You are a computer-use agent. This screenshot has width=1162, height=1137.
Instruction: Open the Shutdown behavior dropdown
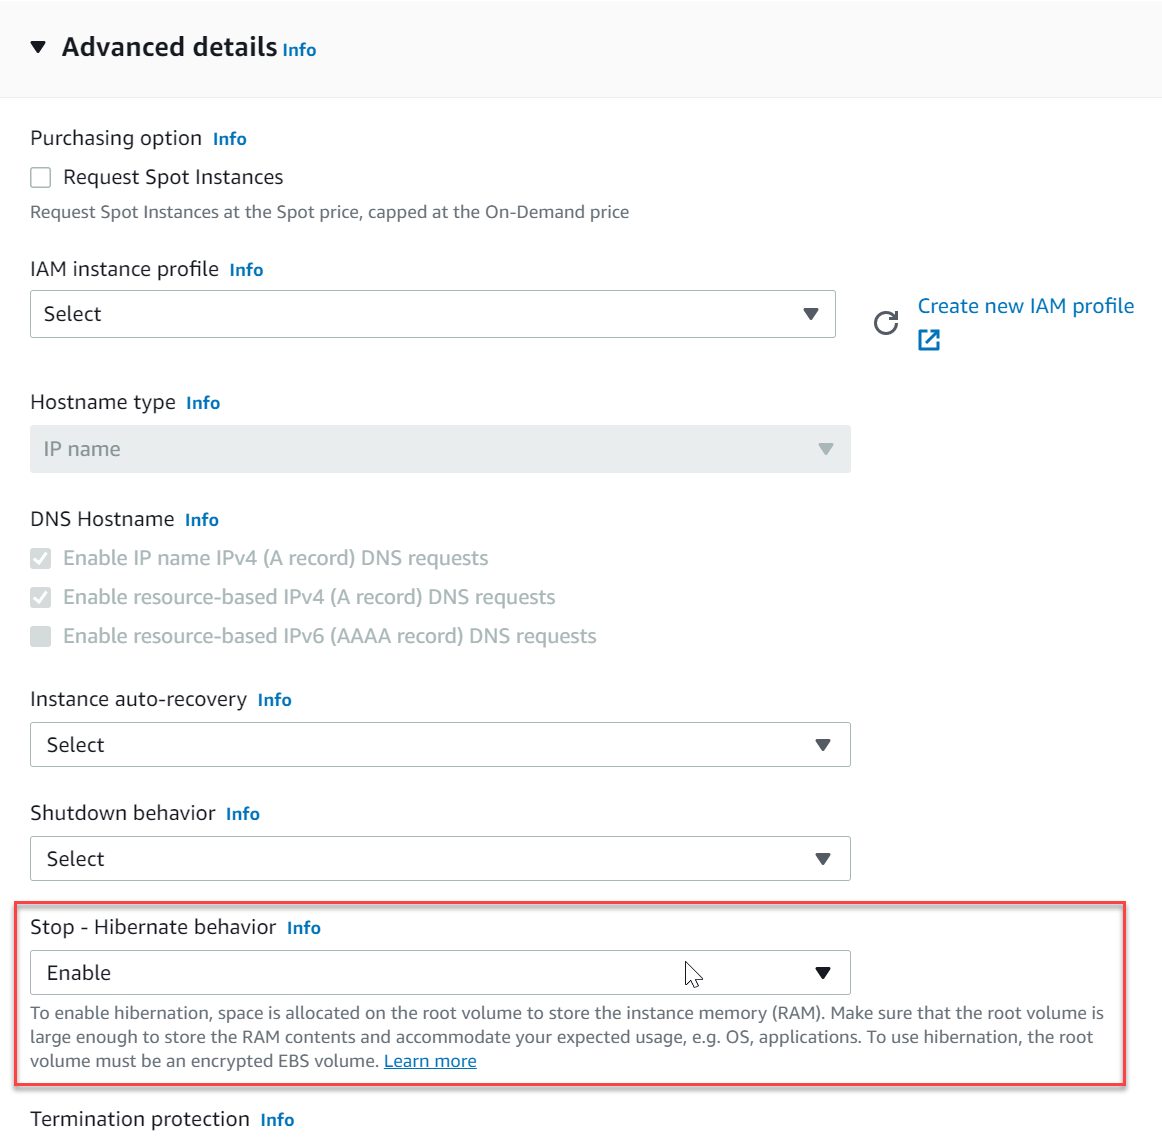(x=440, y=859)
